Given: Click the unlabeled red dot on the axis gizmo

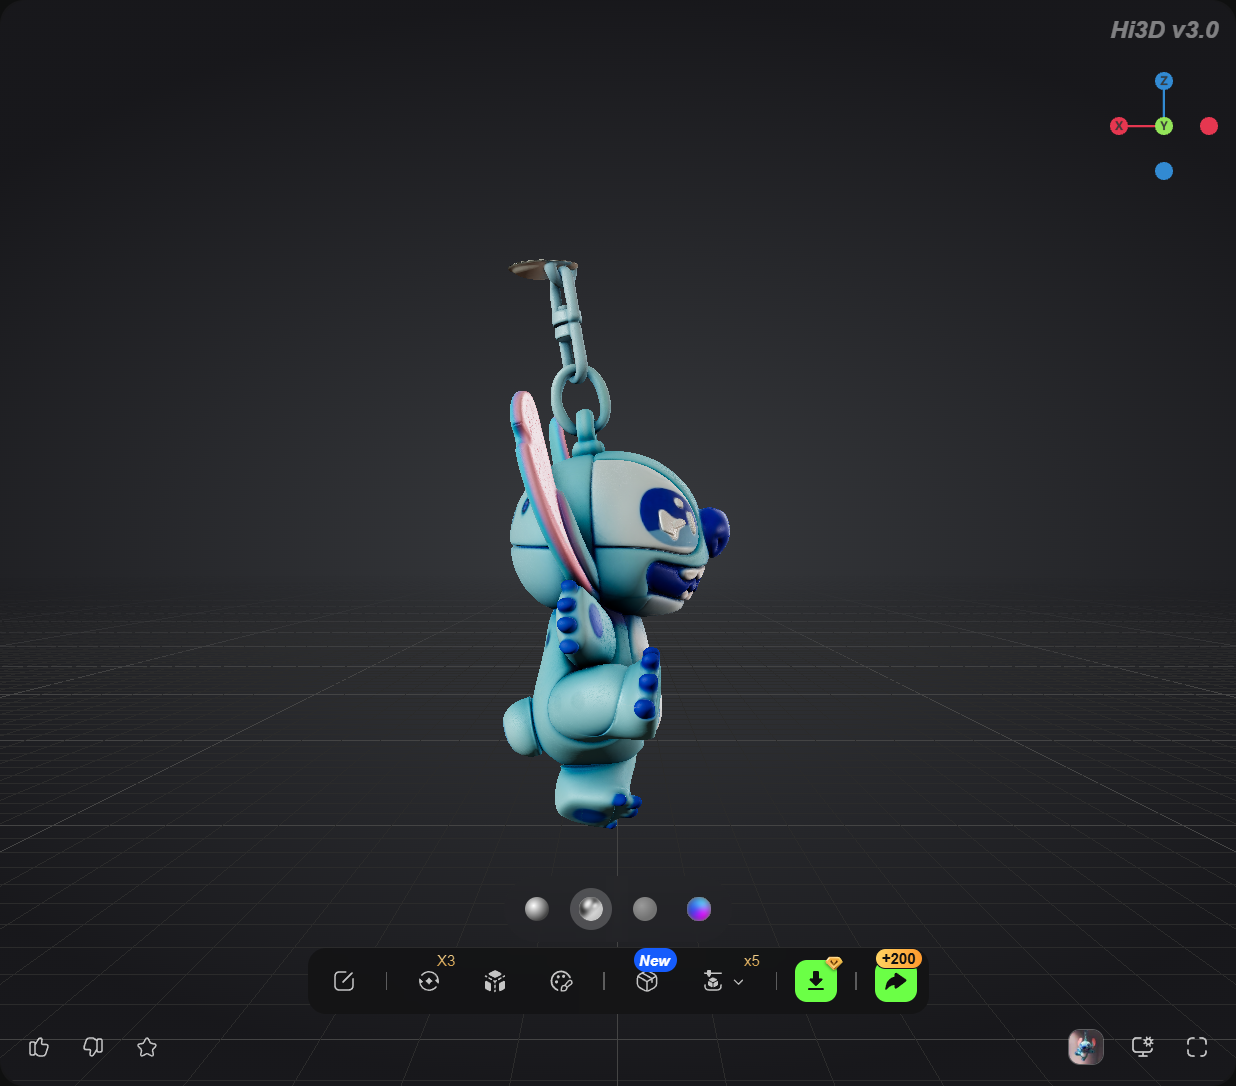Looking at the screenshot, I should click(x=1209, y=126).
